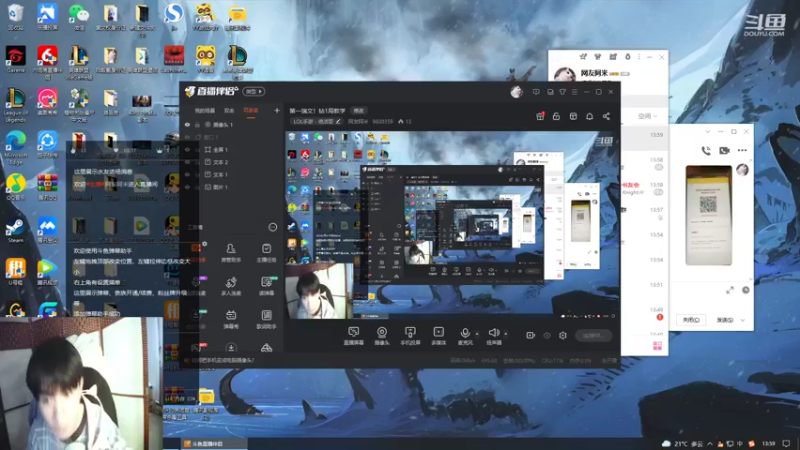Open the three-dot more menu in QQ chat
The image size is (800, 450).
742,151
